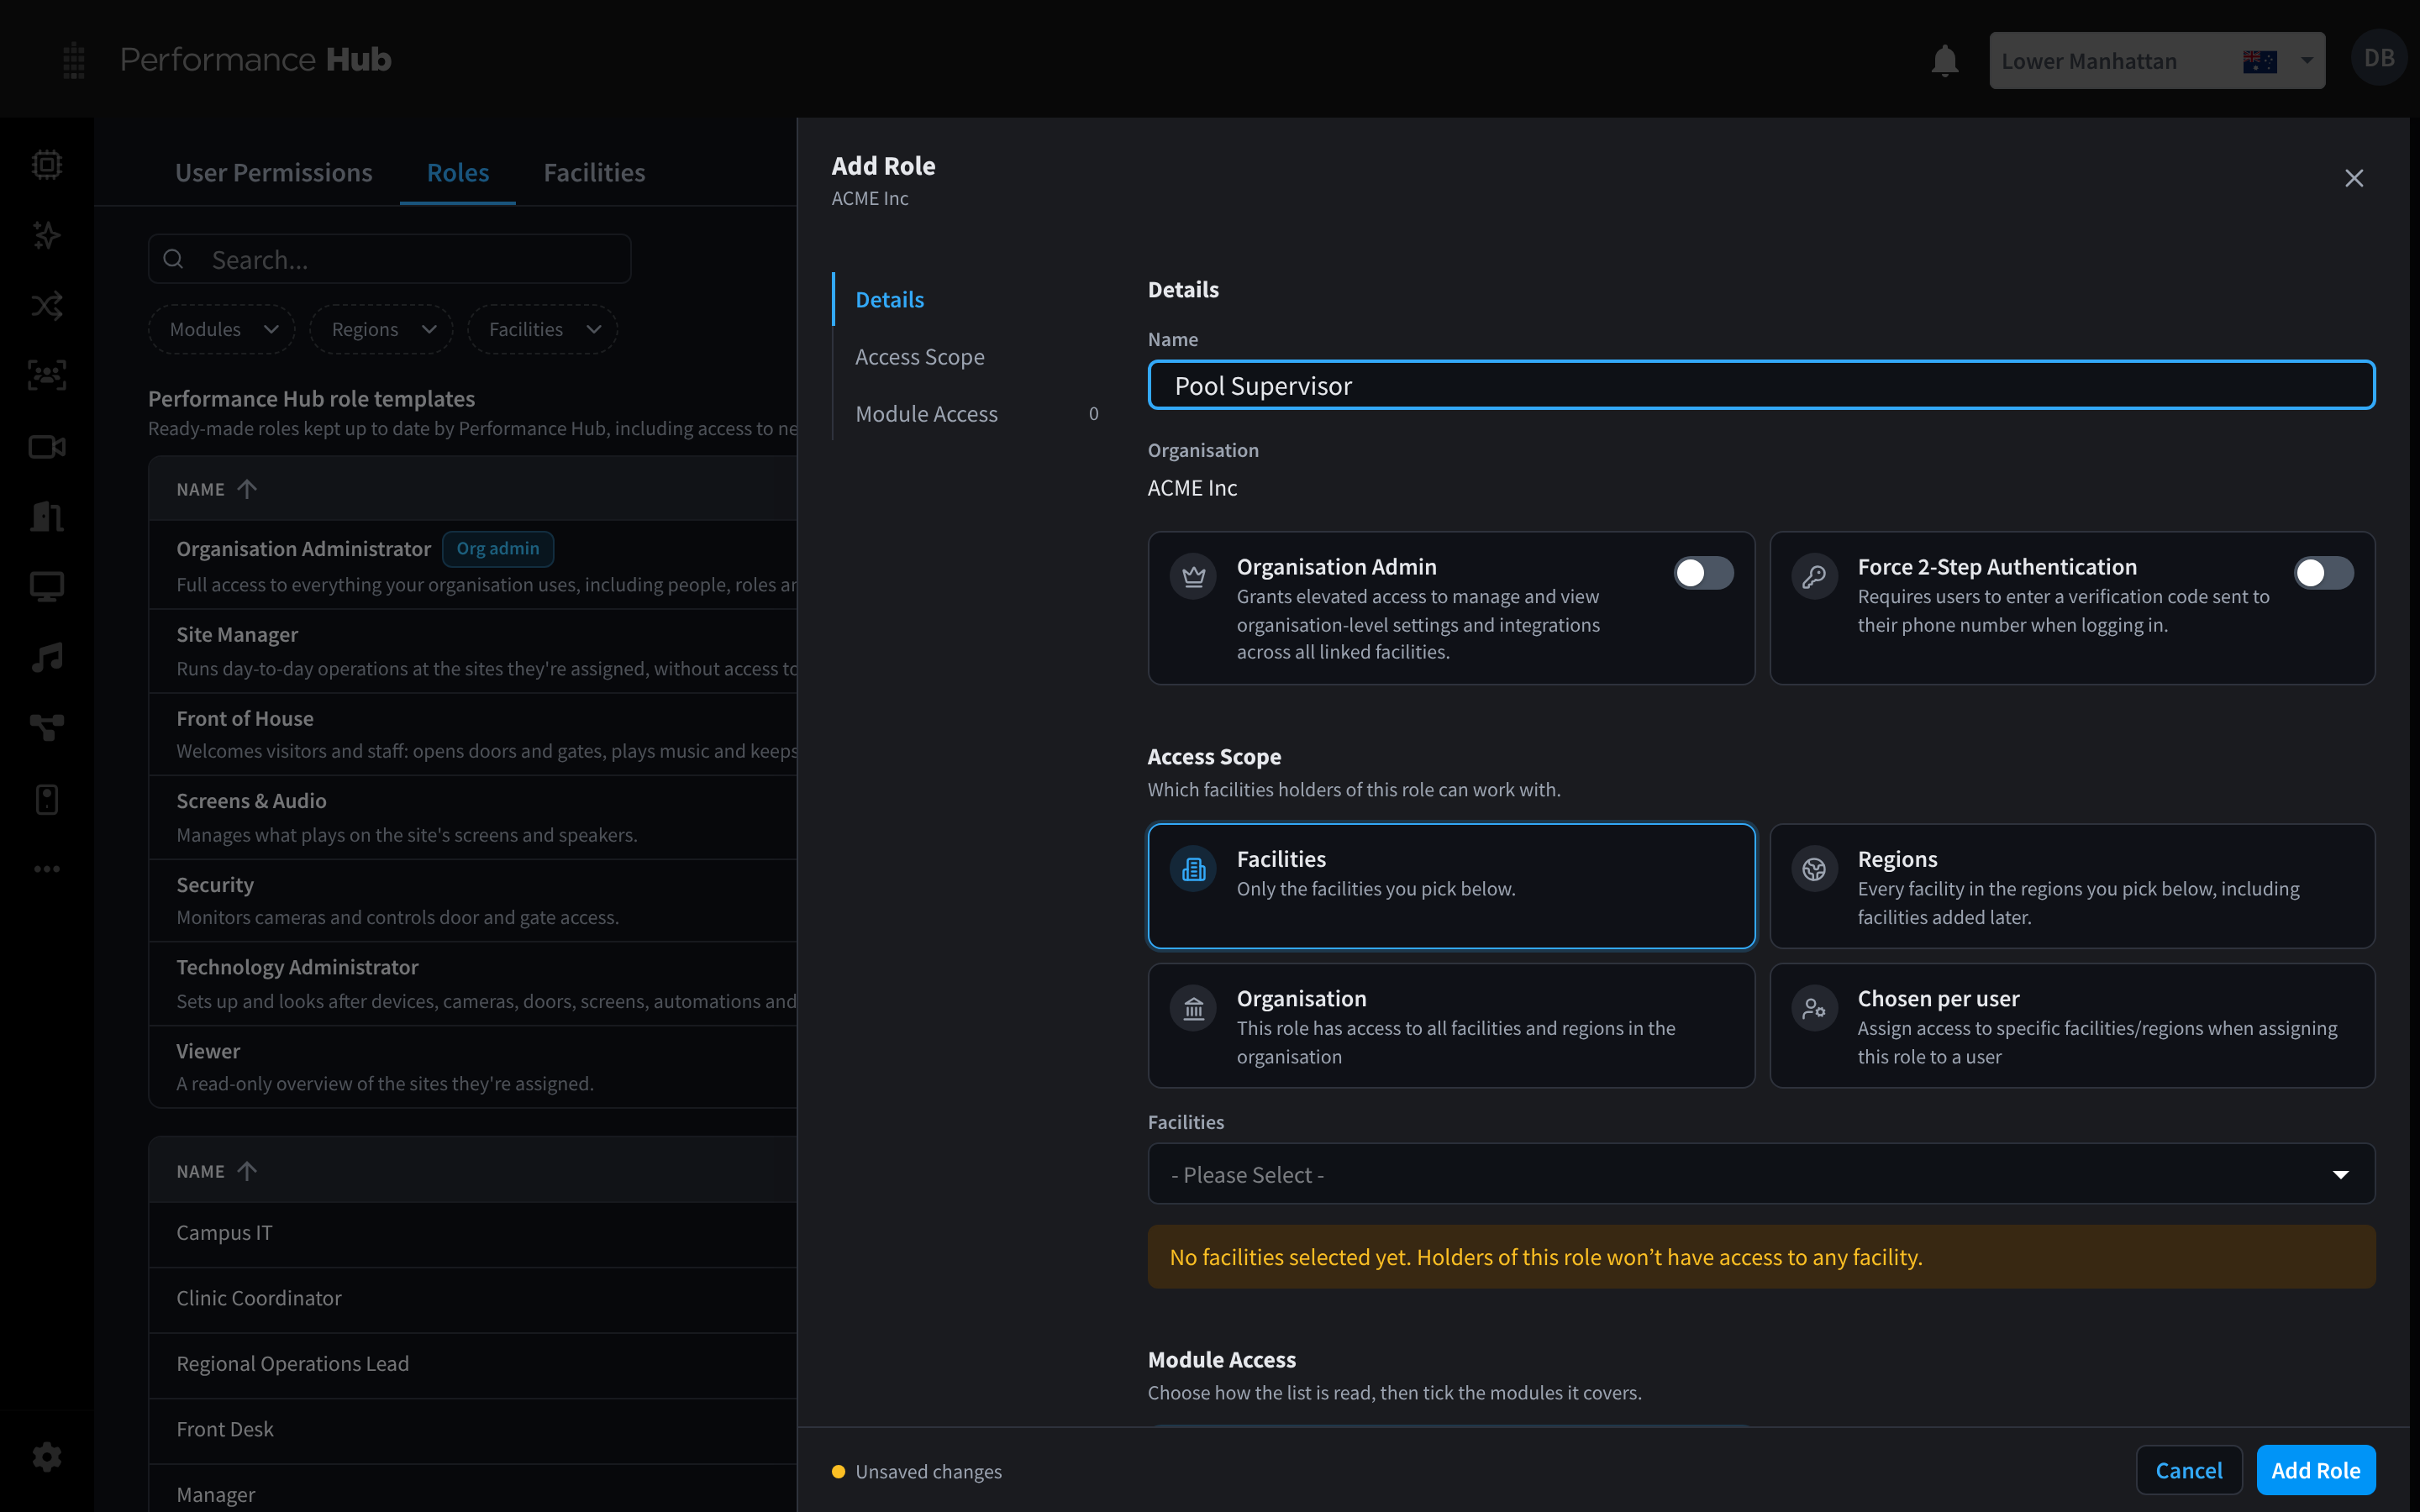
Task: Switch to the Facilities tab
Action: click(x=594, y=172)
